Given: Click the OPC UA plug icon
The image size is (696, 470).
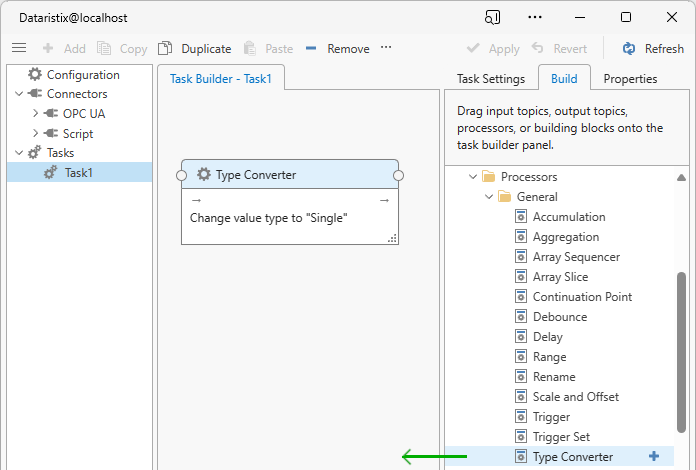Looking at the screenshot, I should 51,114.
